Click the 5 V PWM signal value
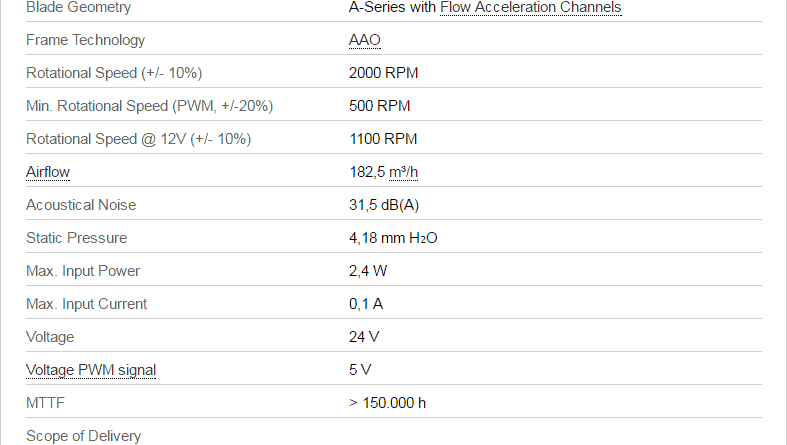 [360, 370]
